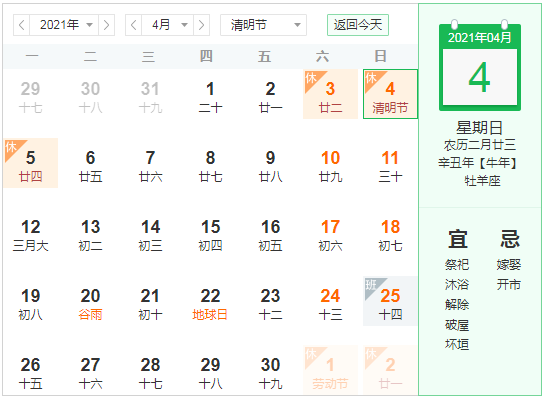Click 开市 under 忌 list
Viewport: 545px width, 398px height.
[x=509, y=285]
